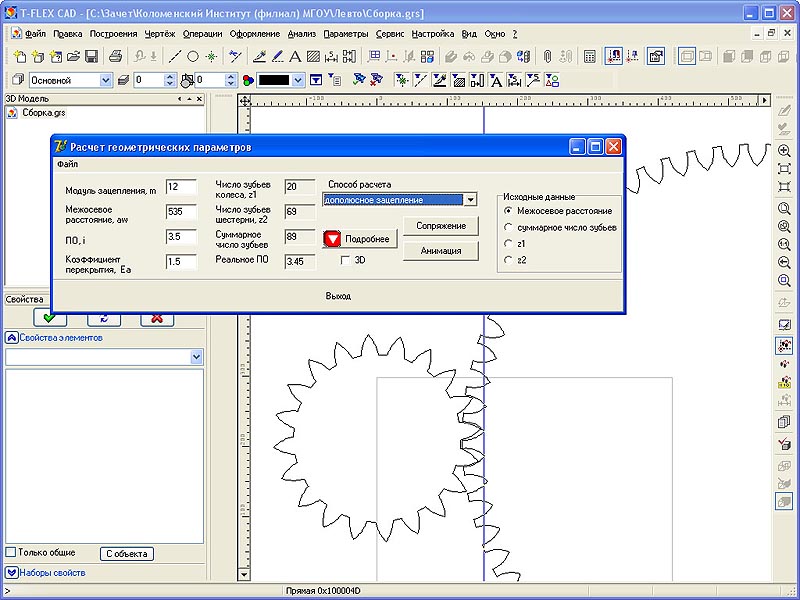This screenshot has height=600, width=800.
Task: Click the zoom 1:1 magnifier icon
Action: point(784,244)
